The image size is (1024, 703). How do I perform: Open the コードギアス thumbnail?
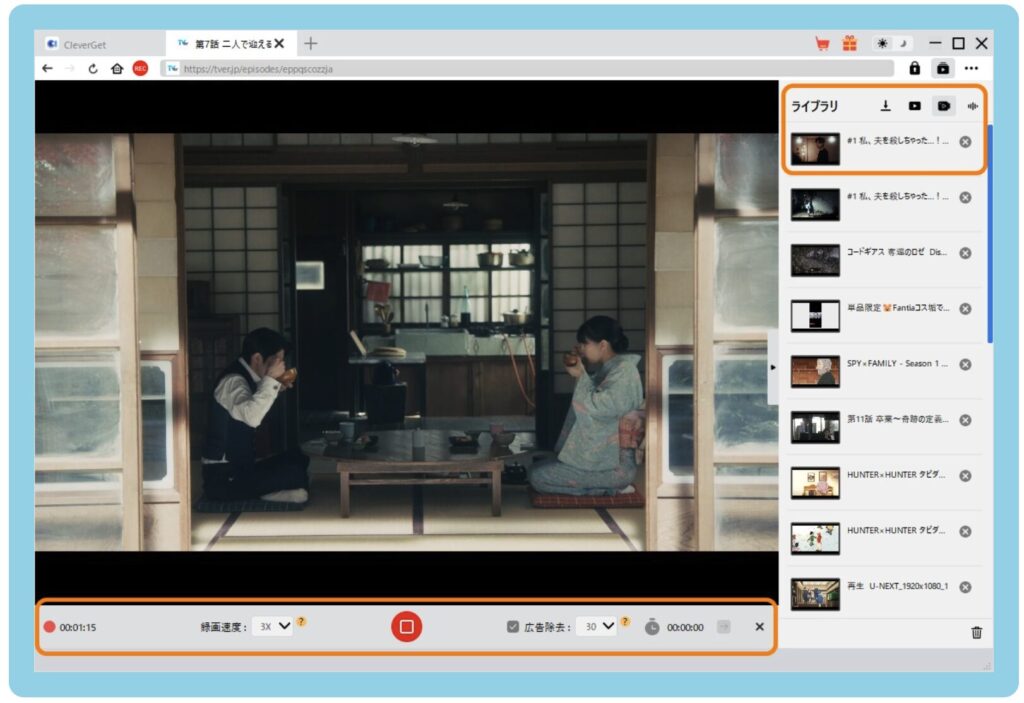tap(815, 260)
